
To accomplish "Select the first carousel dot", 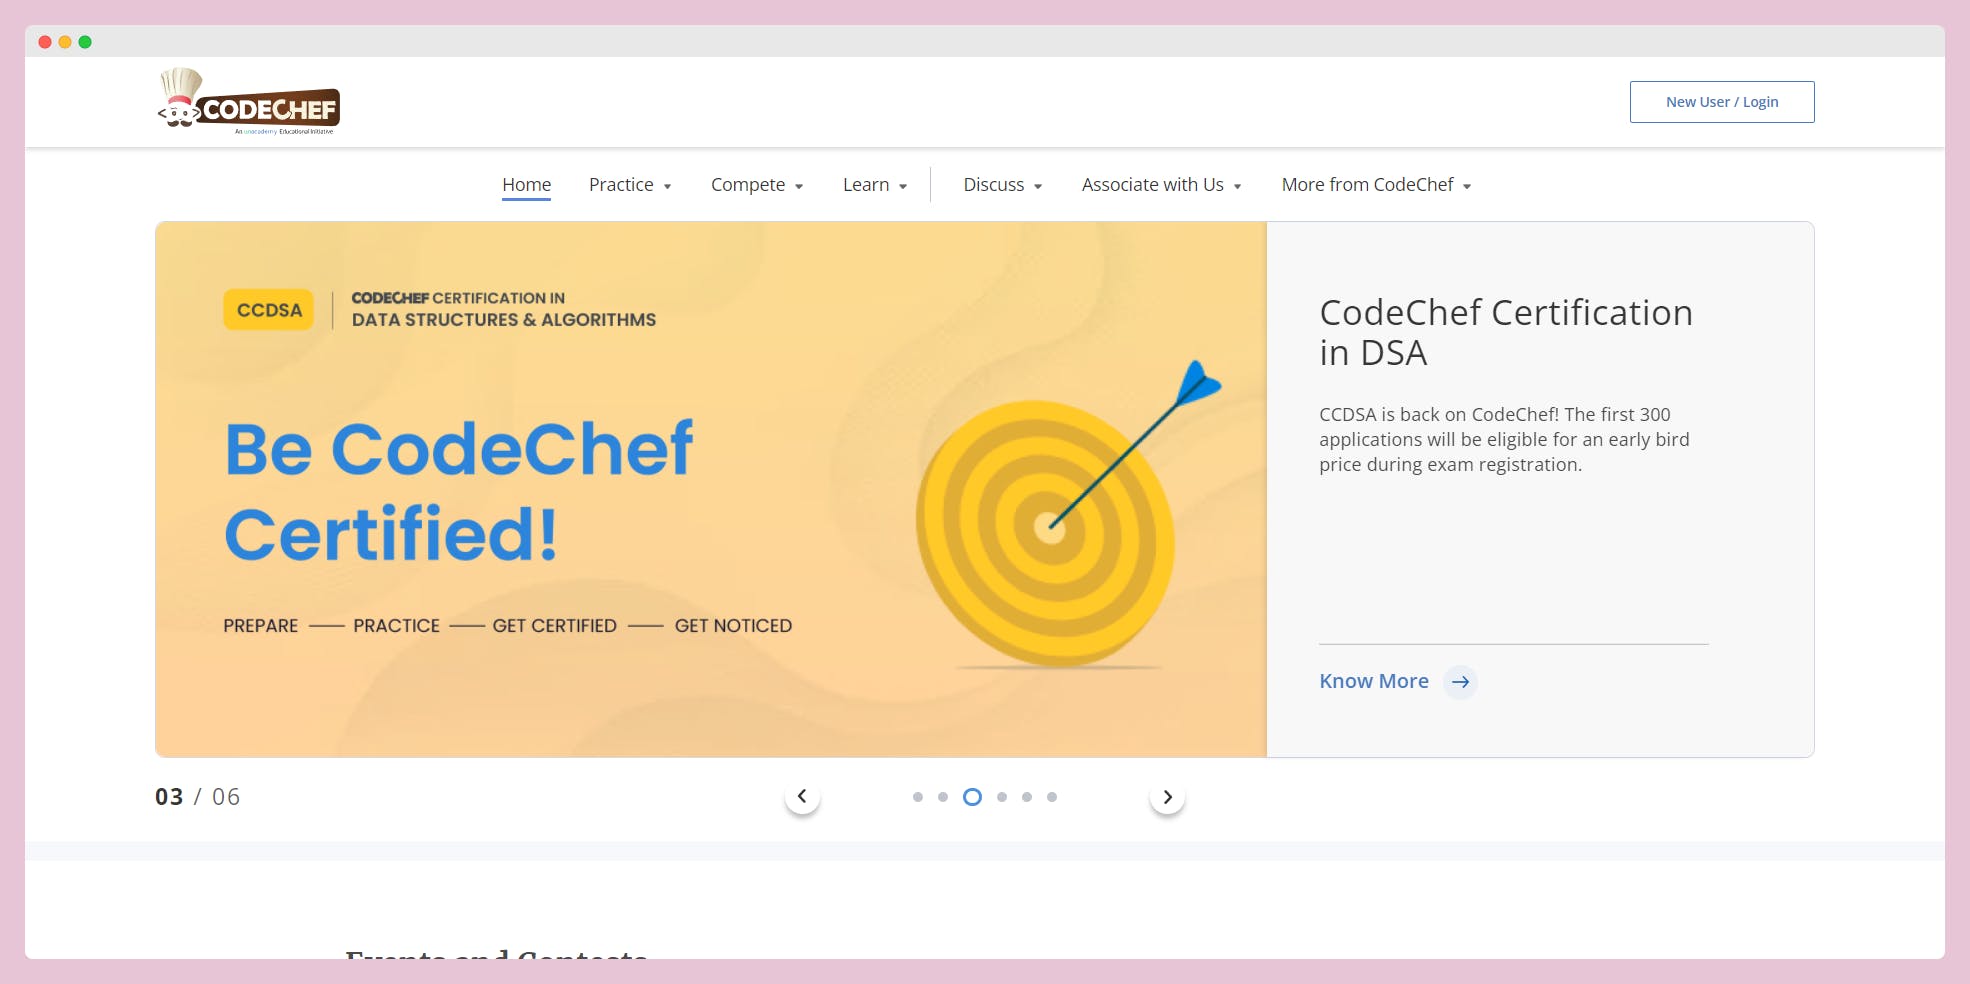I will [x=918, y=797].
